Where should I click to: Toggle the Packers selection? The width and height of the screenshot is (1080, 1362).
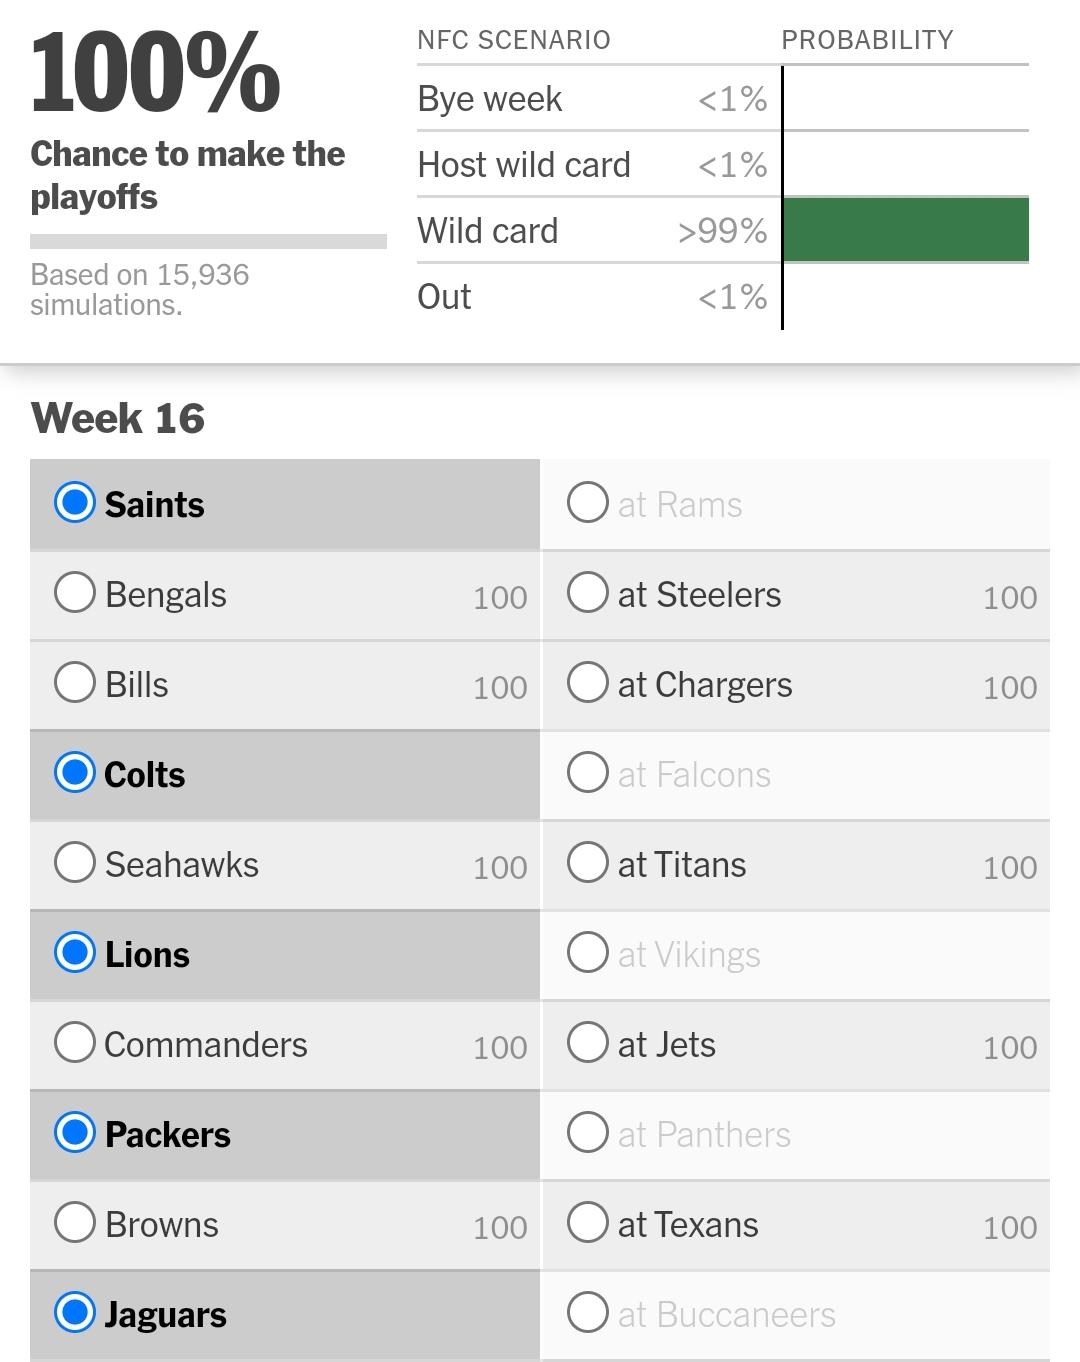coord(75,1133)
